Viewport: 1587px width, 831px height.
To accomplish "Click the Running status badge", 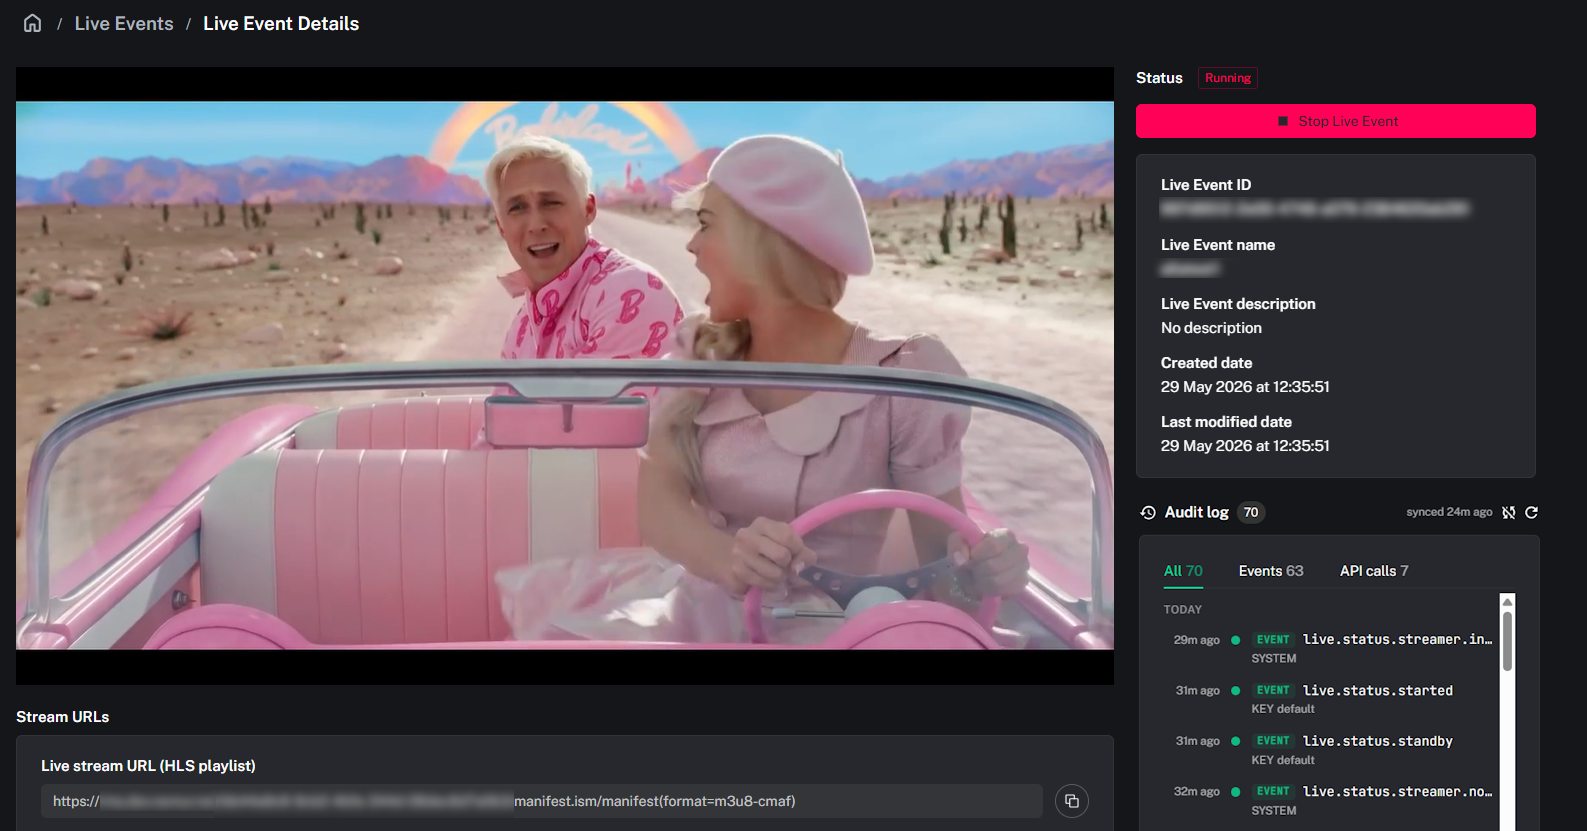I will point(1228,78).
